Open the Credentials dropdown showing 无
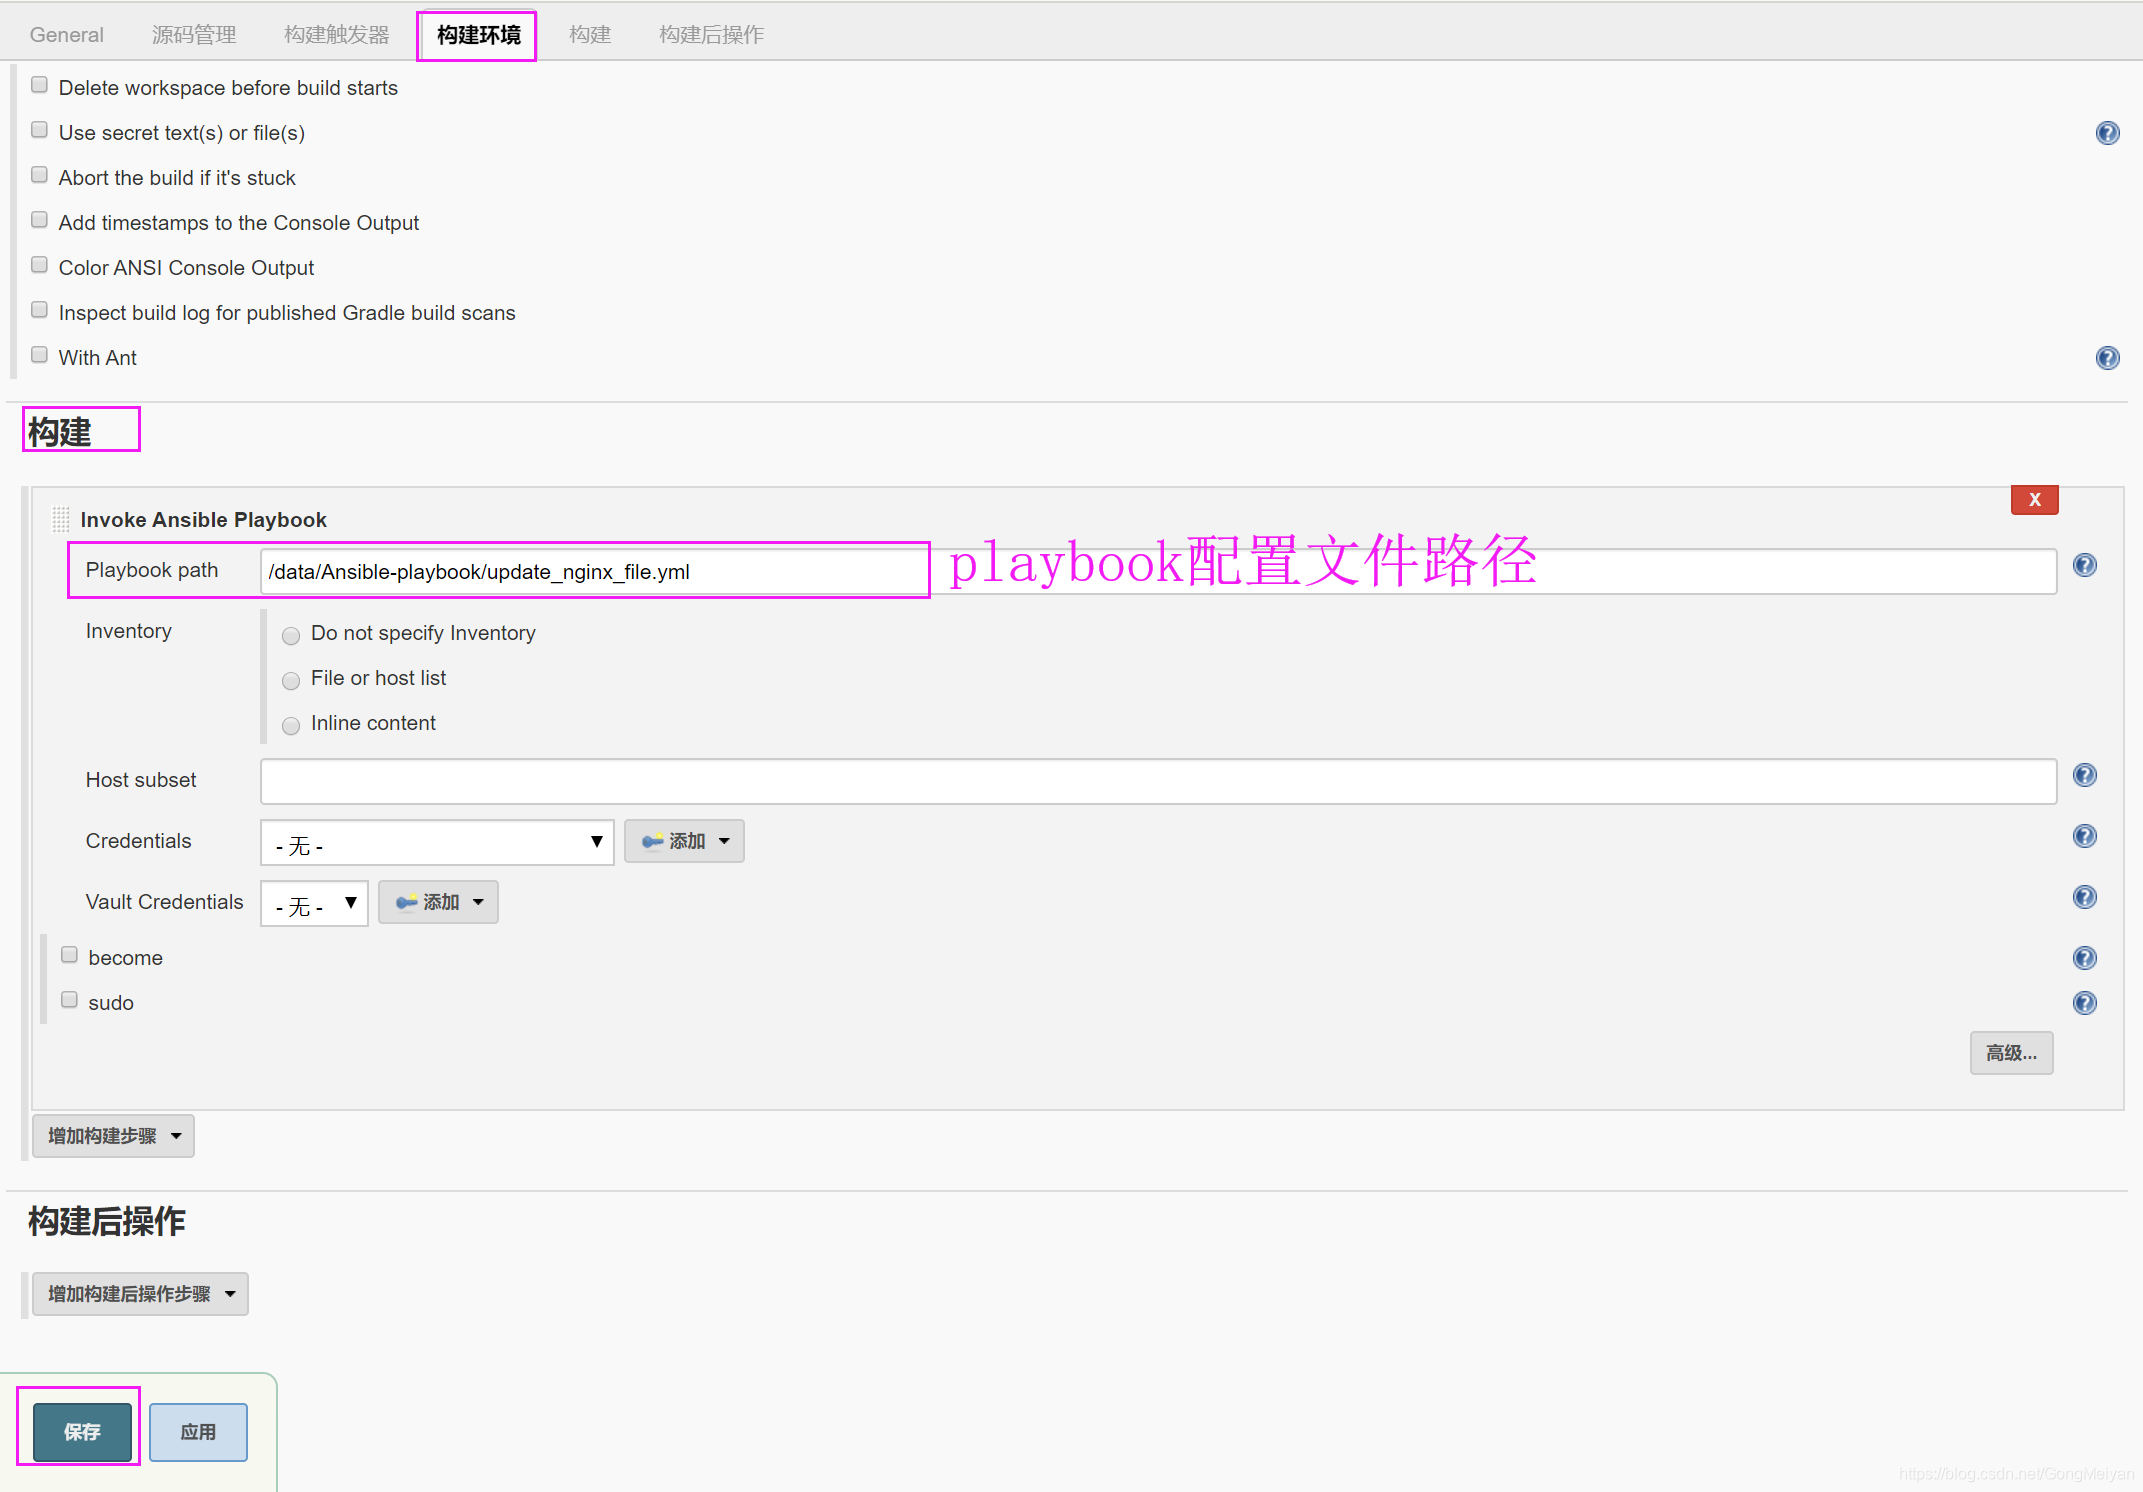The width and height of the screenshot is (2143, 1492). click(x=437, y=843)
